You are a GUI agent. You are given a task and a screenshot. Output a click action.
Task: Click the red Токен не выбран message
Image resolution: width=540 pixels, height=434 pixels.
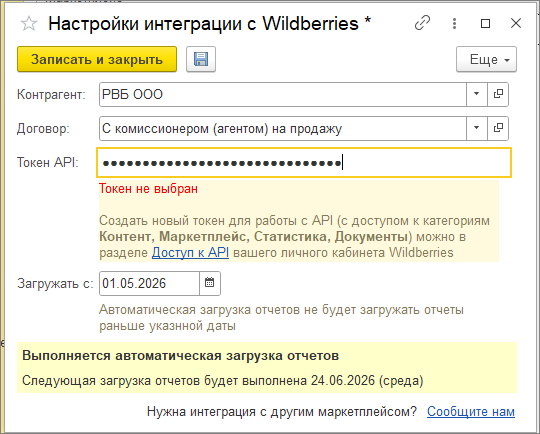coord(148,189)
